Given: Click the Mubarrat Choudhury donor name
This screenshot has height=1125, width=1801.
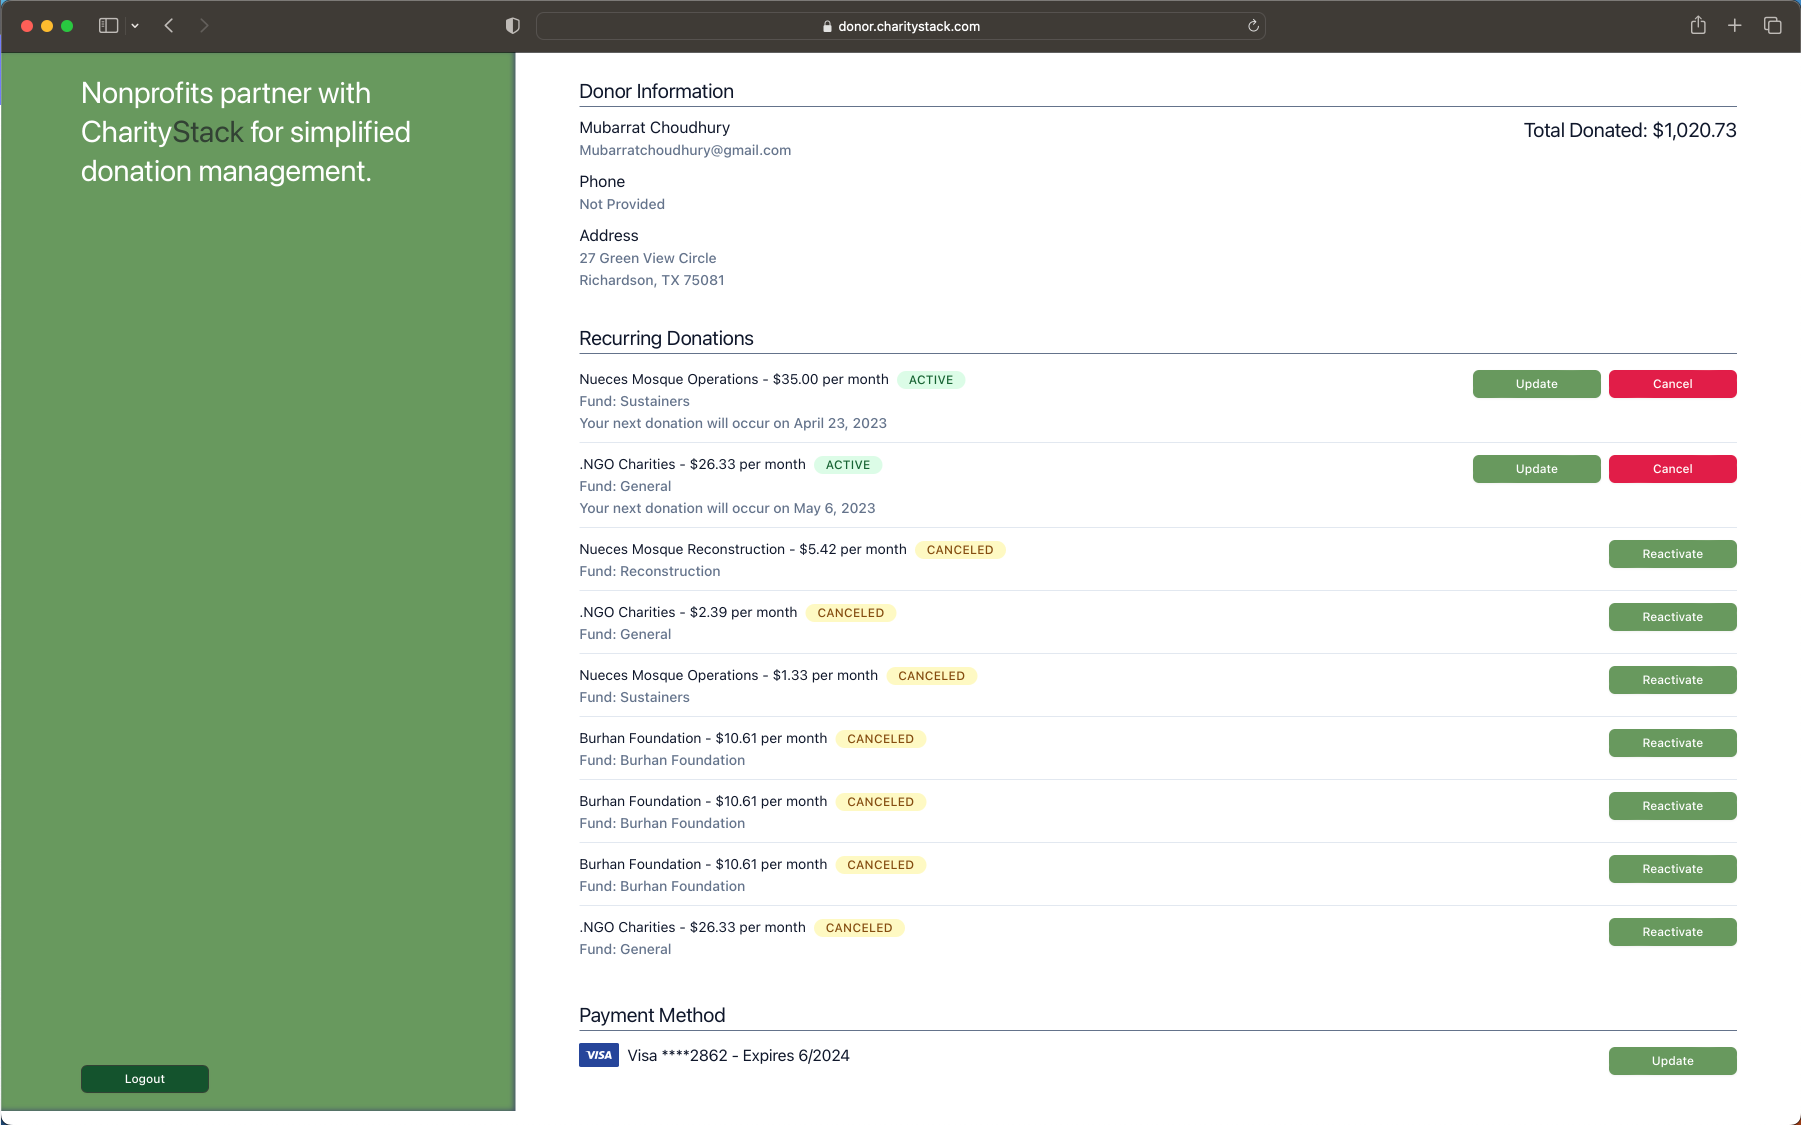Looking at the screenshot, I should coord(655,127).
